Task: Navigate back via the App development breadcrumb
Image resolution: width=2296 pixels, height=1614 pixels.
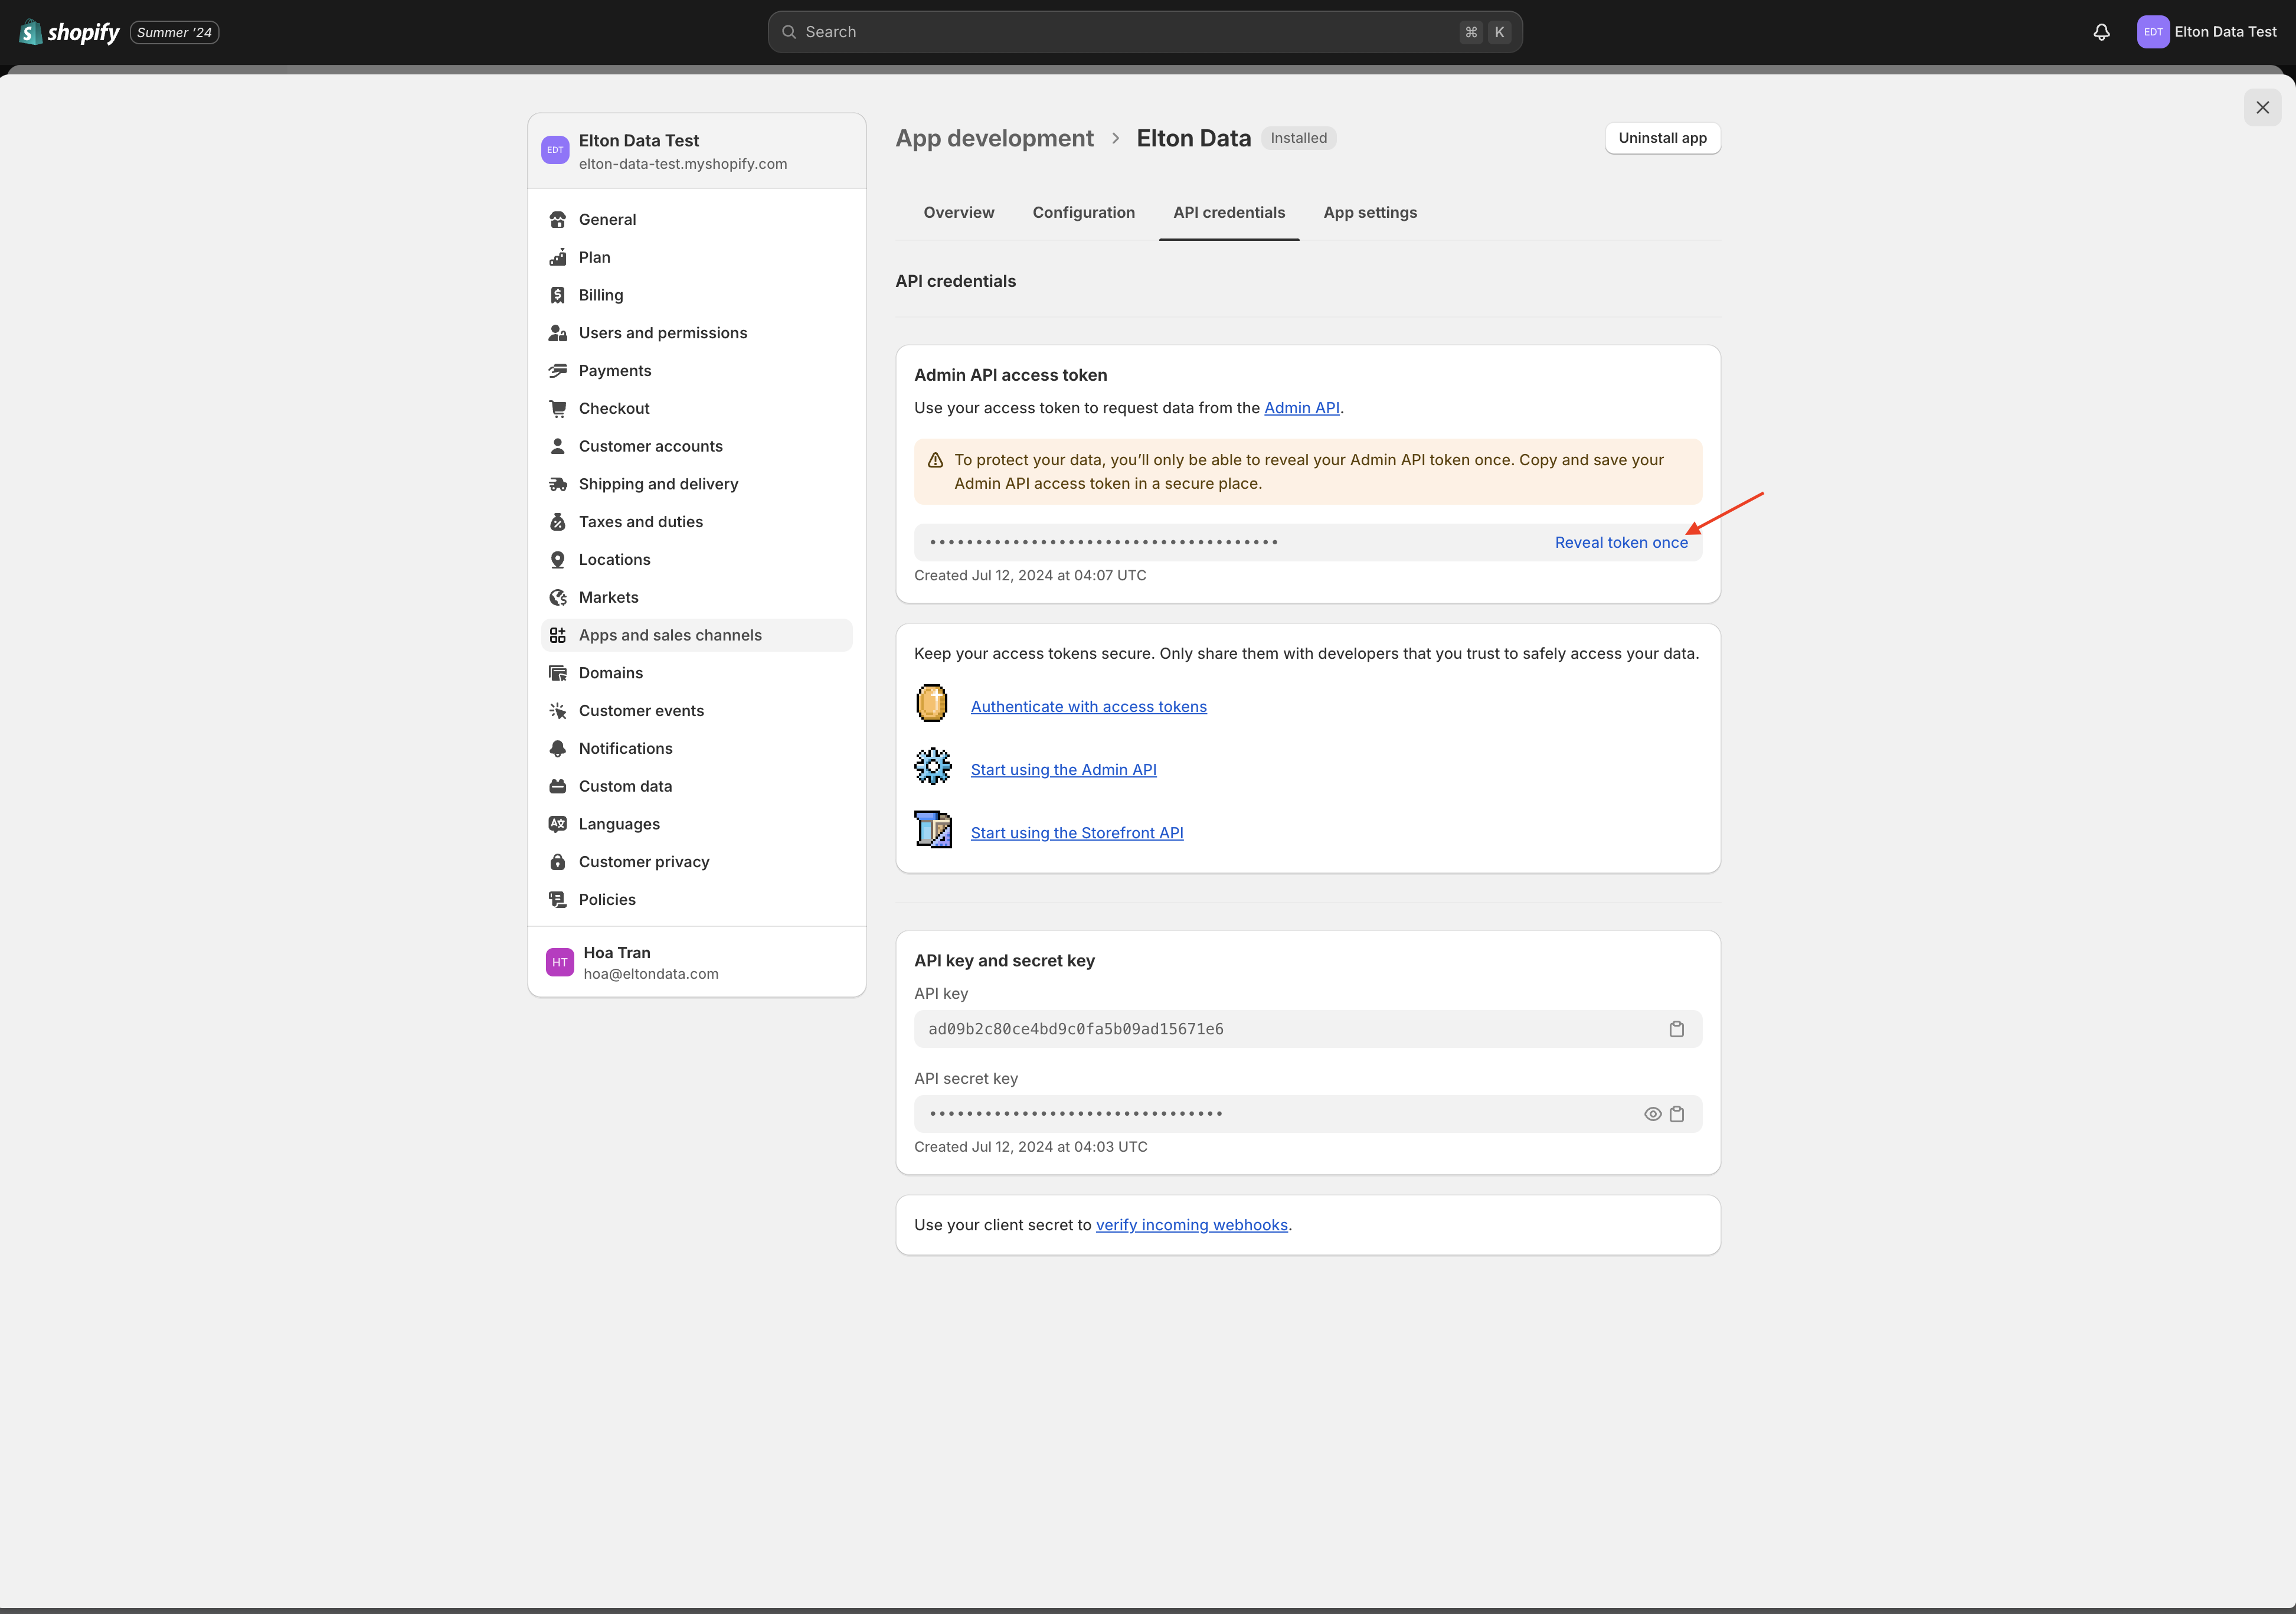Action: pos(994,138)
